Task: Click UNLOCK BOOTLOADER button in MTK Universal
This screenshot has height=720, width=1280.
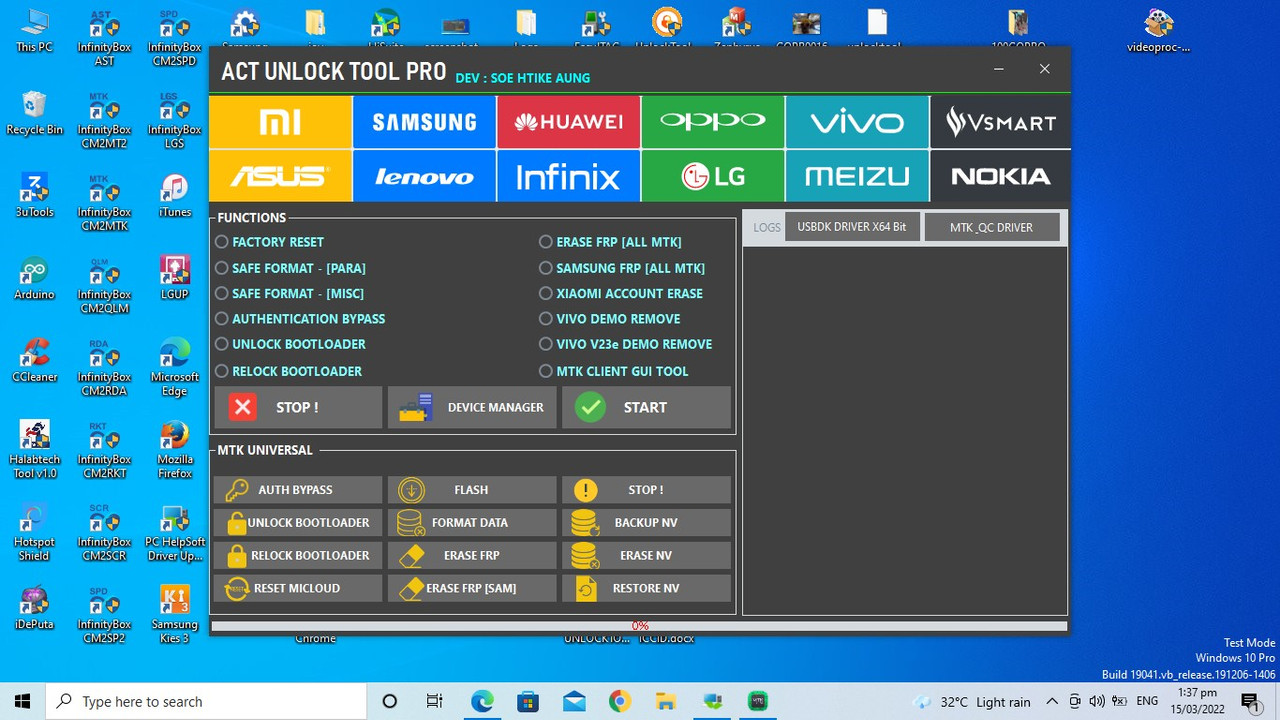Action: (x=298, y=523)
